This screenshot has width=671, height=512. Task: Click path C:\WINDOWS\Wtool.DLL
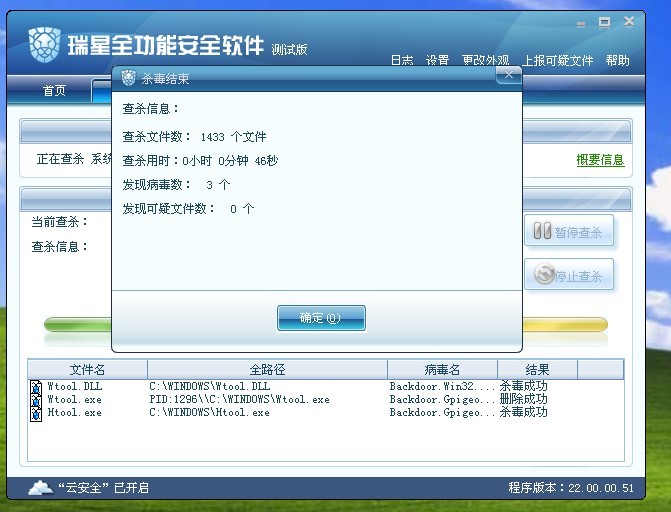click(x=210, y=386)
